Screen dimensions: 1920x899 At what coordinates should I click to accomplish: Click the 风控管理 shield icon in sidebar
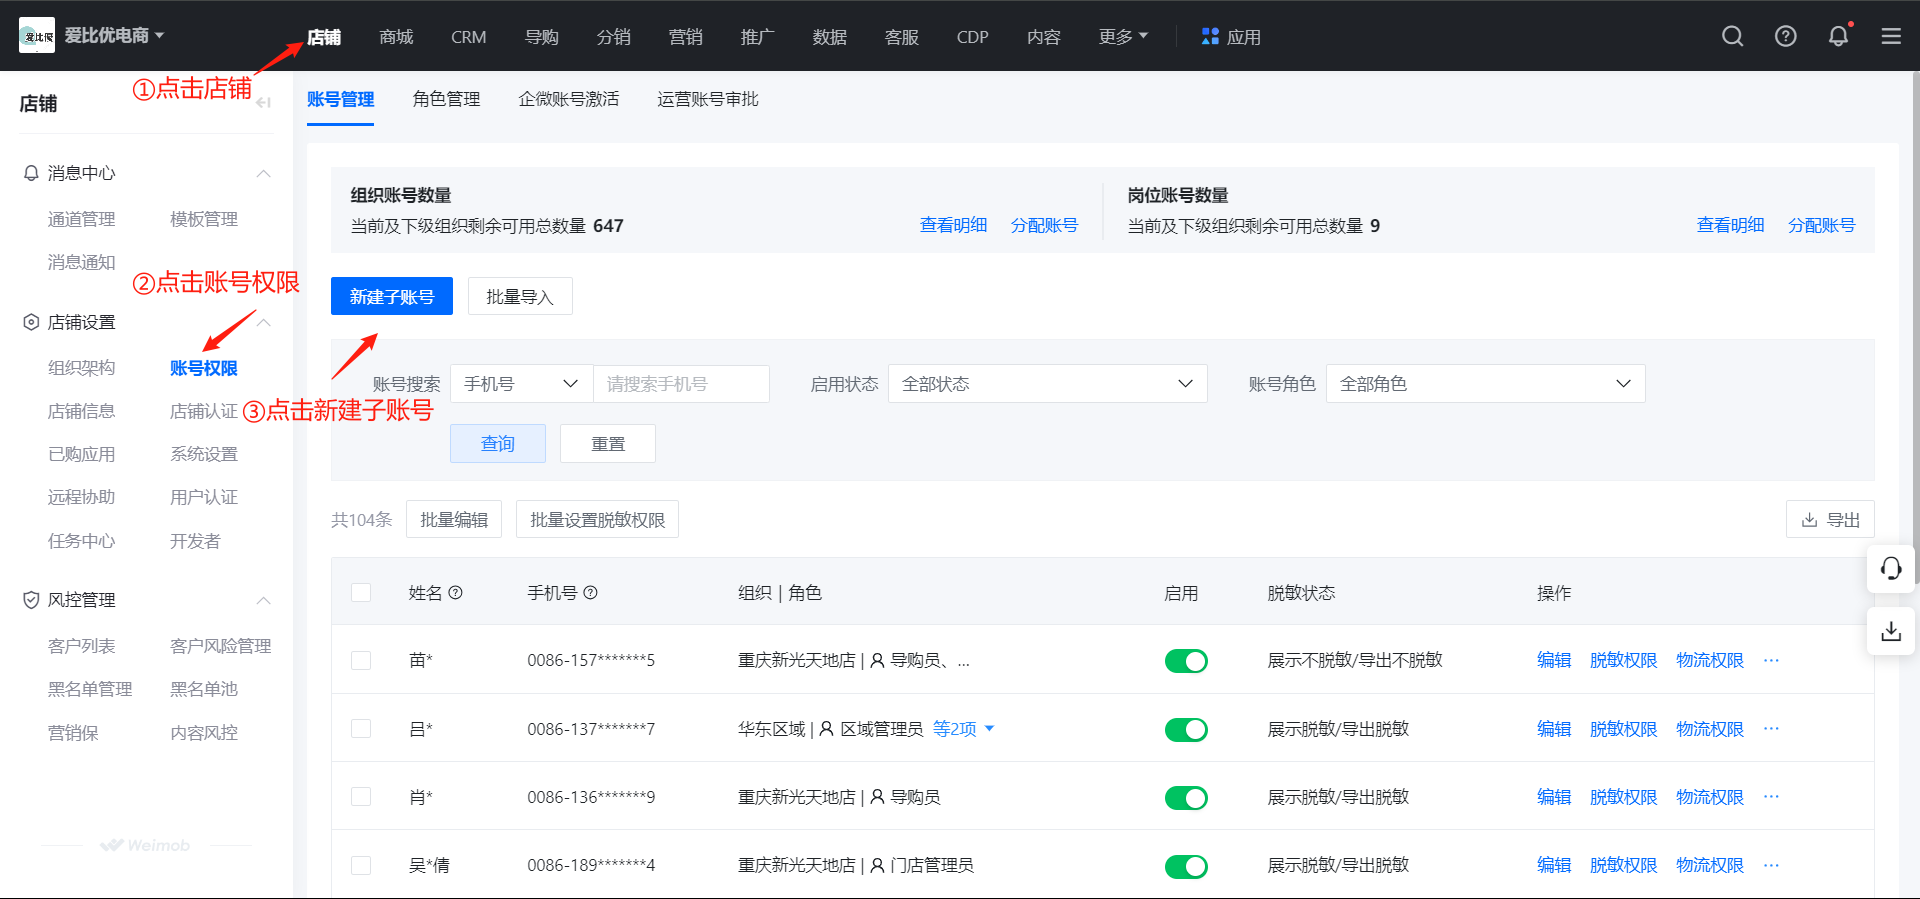click(31, 600)
